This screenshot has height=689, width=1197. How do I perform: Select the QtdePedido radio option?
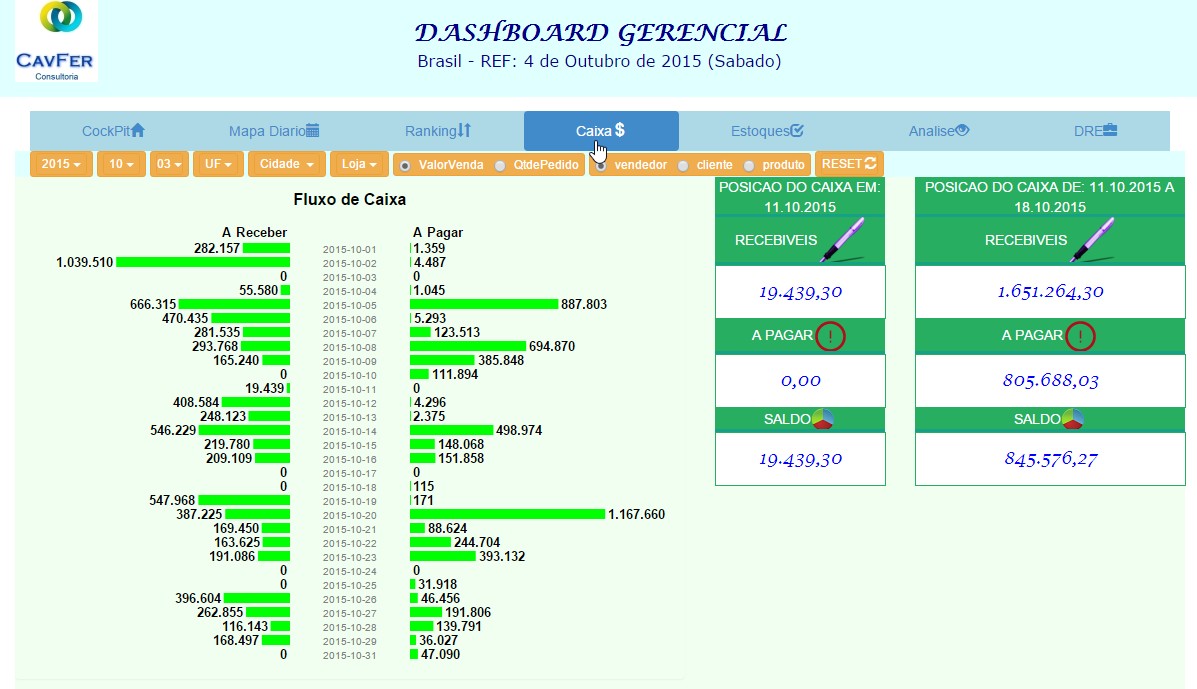(500, 166)
